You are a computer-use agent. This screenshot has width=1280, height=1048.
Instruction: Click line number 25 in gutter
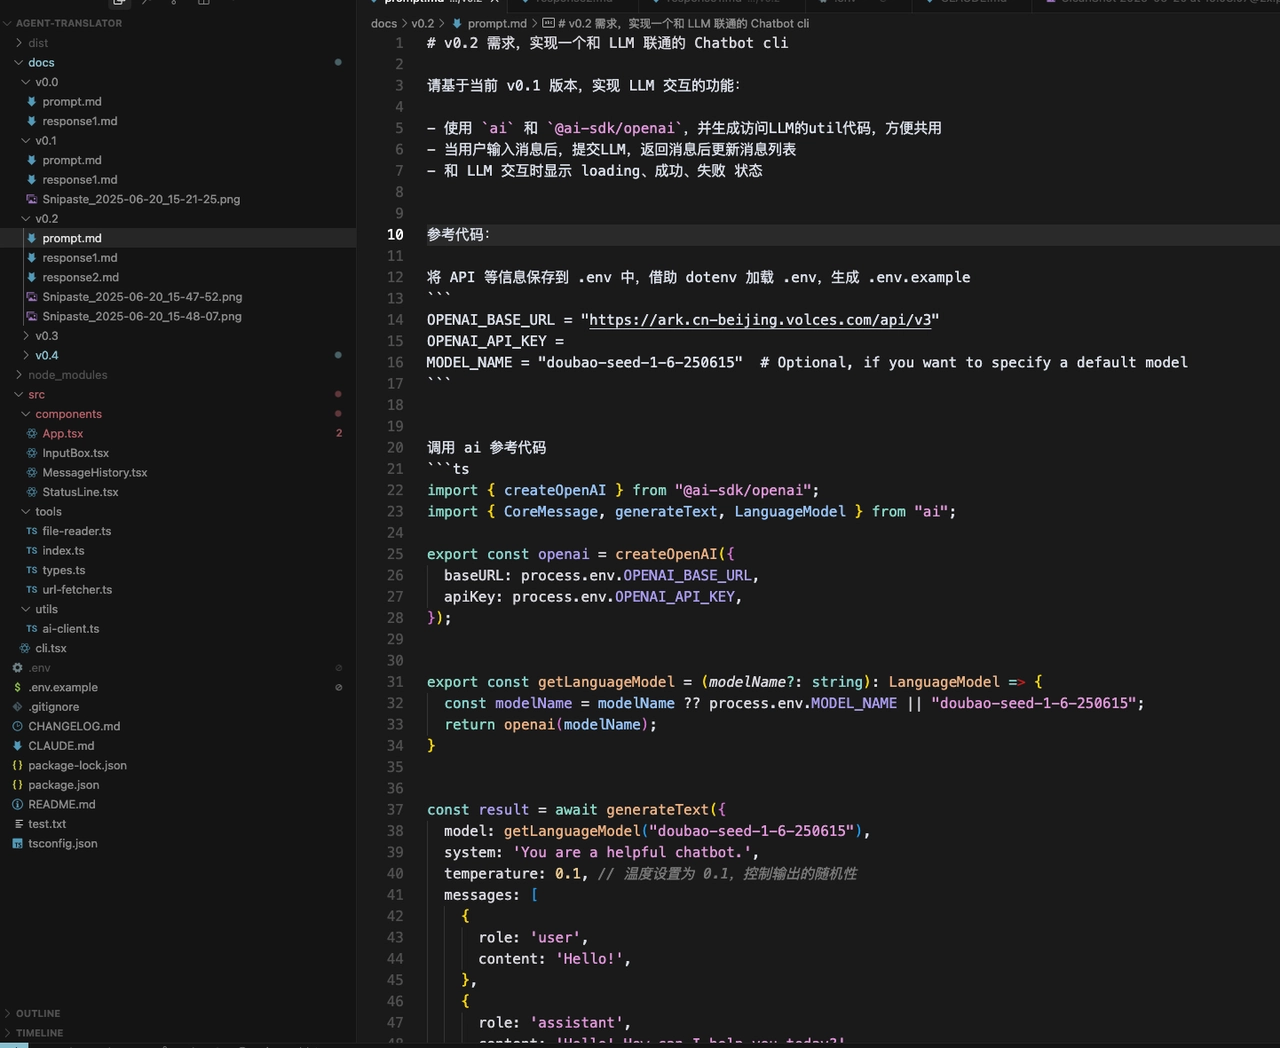pyautogui.click(x=395, y=554)
